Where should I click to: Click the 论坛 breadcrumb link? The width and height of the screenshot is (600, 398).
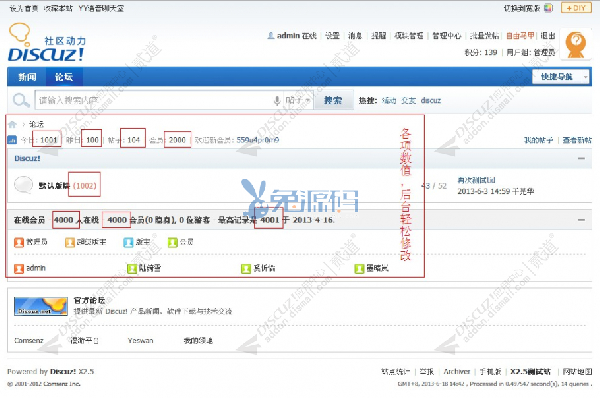tap(37, 124)
